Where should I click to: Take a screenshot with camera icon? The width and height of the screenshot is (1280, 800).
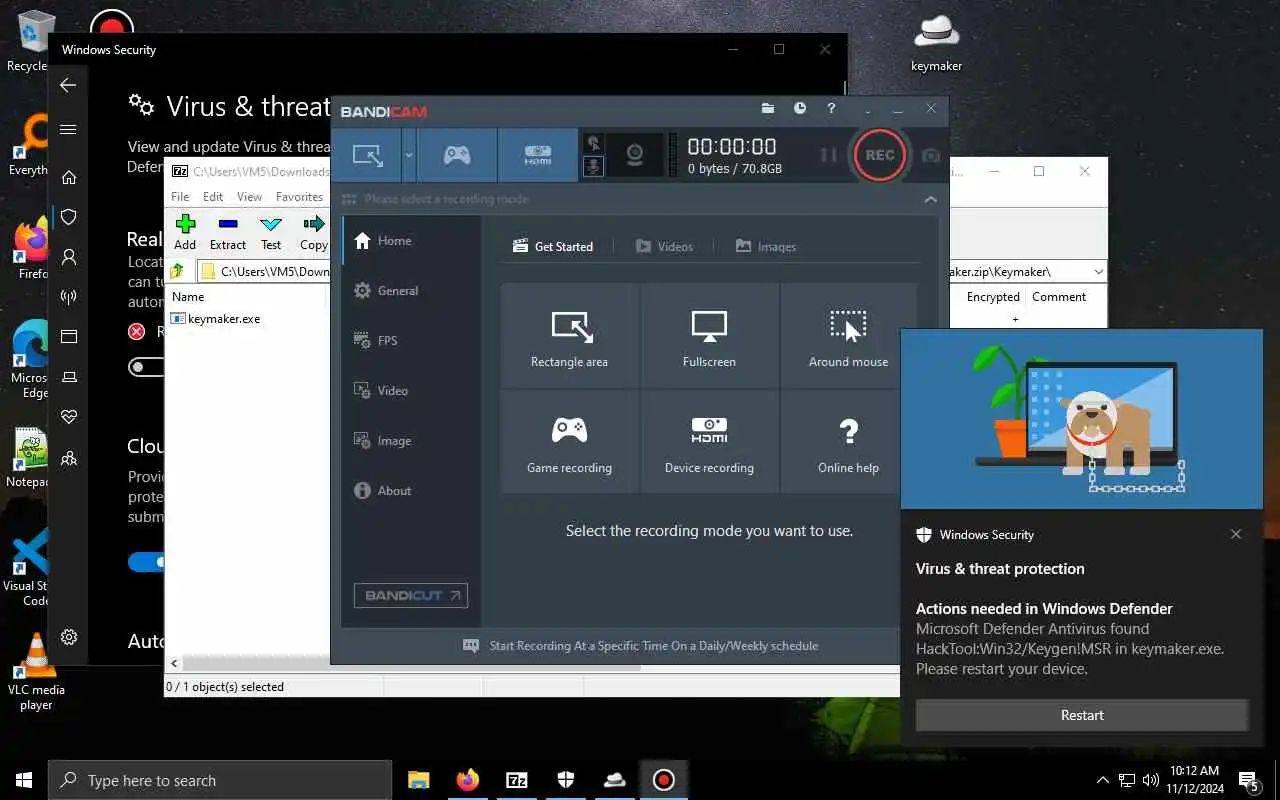[931, 155]
